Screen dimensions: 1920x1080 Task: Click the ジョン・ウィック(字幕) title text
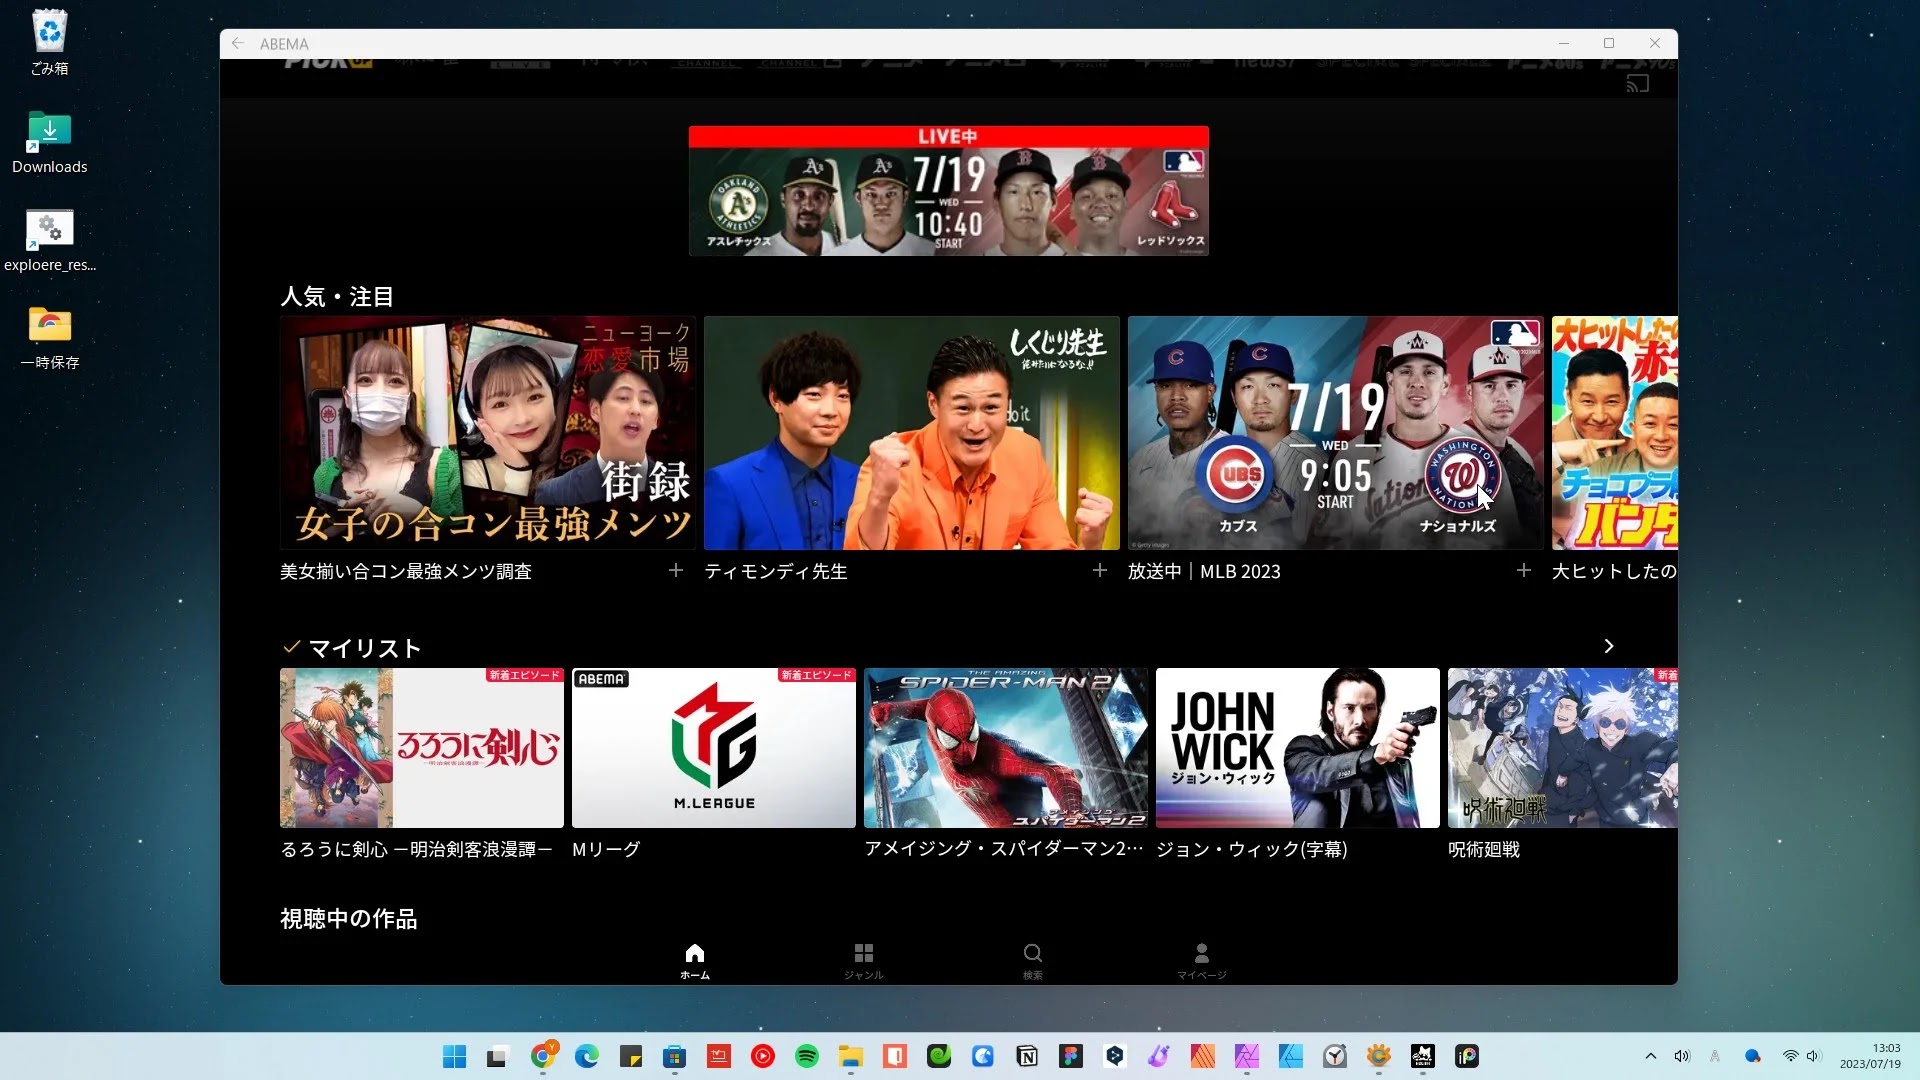[x=1252, y=849]
